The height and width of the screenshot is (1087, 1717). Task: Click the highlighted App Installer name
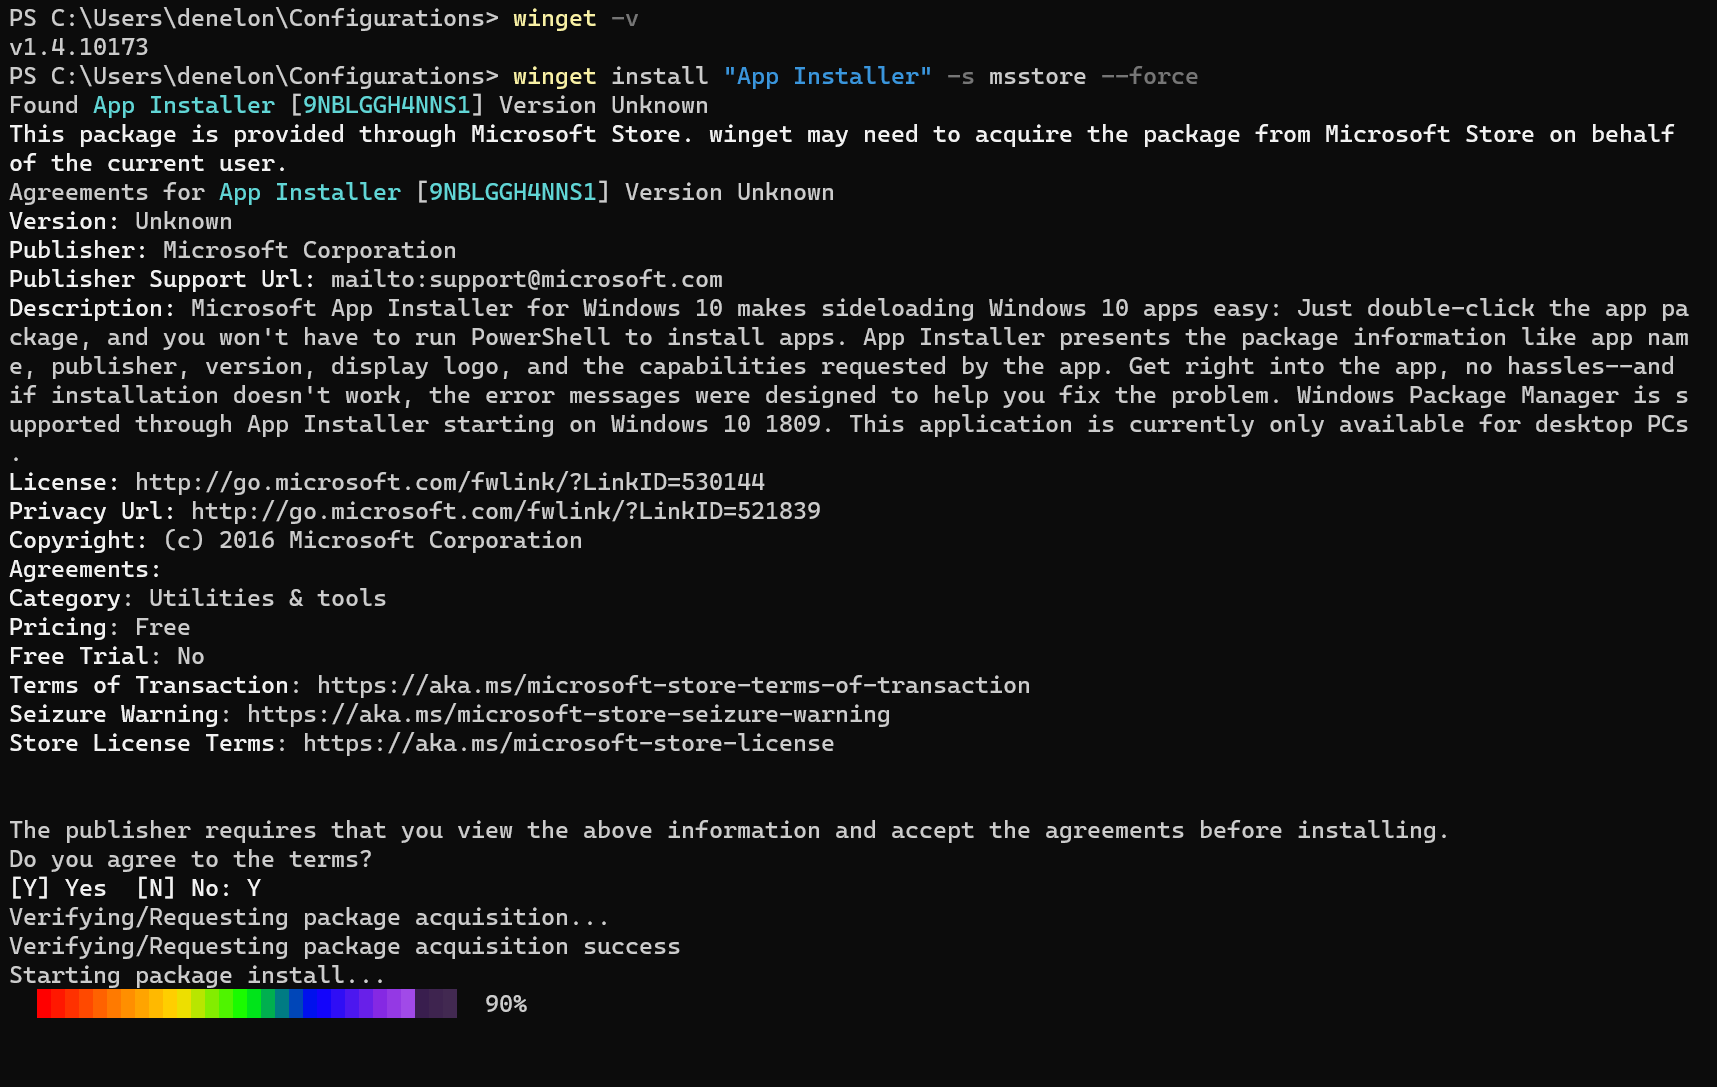(827, 75)
